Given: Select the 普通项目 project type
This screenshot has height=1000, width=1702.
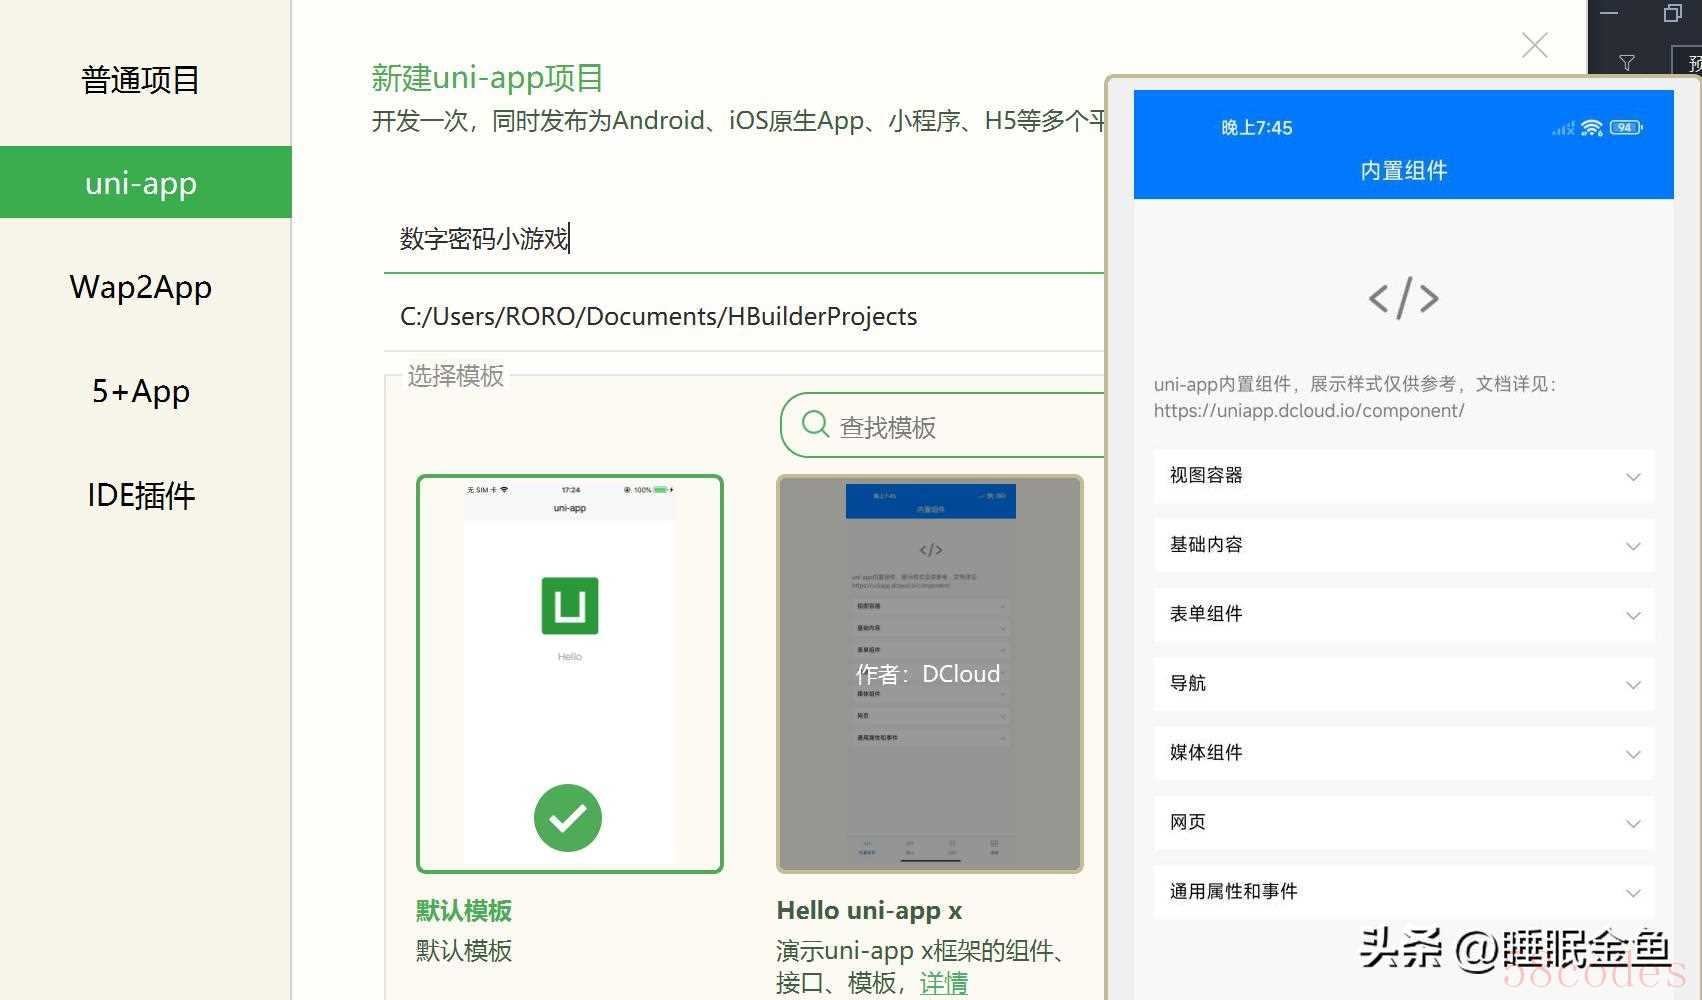Looking at the screenshot, I should tap(141, 80).
